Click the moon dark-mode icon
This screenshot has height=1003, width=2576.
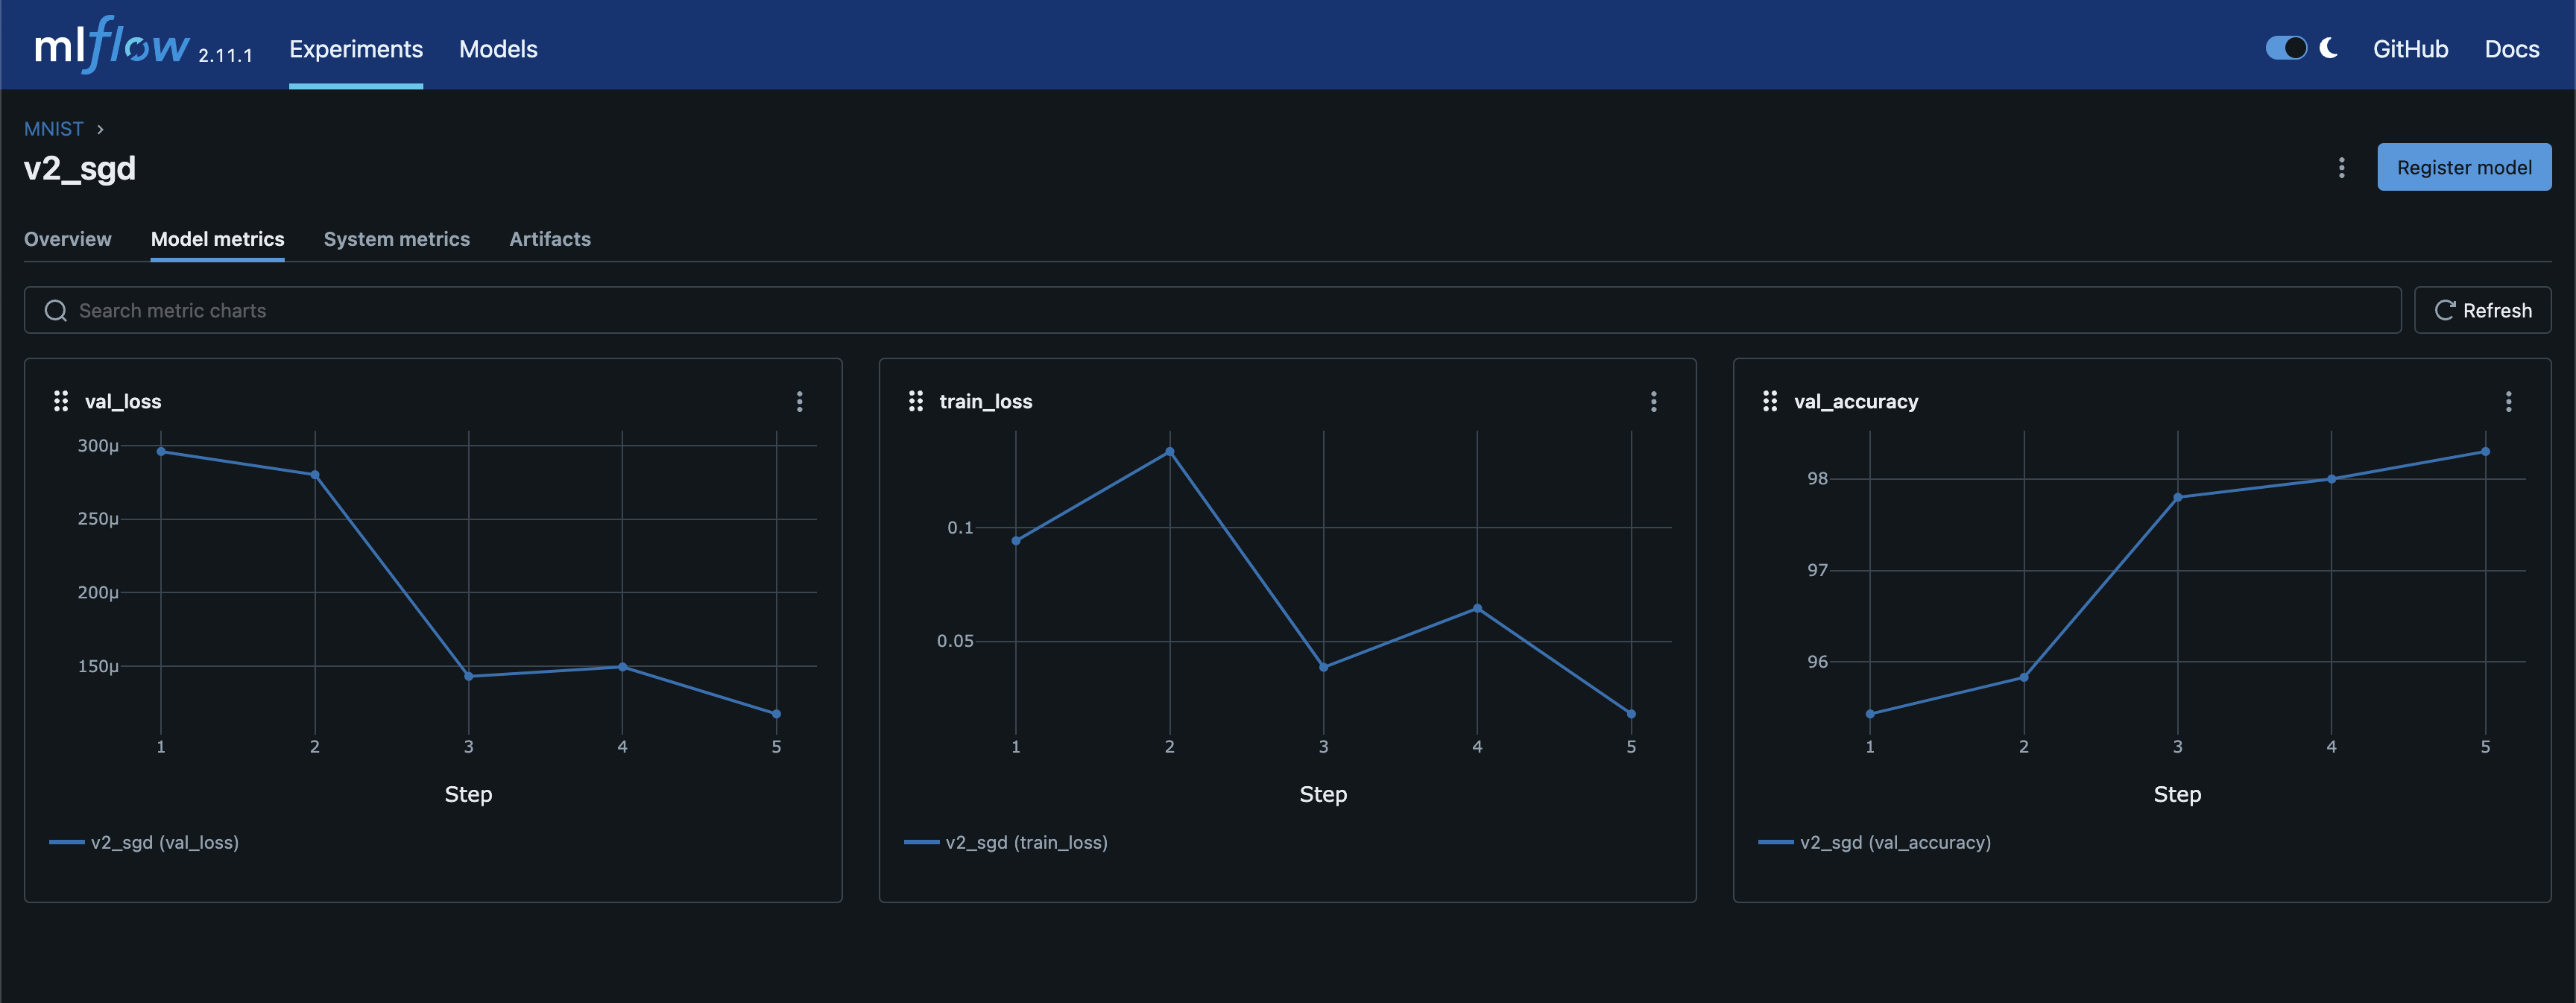pyautogui.click(x=2328, y=48)
